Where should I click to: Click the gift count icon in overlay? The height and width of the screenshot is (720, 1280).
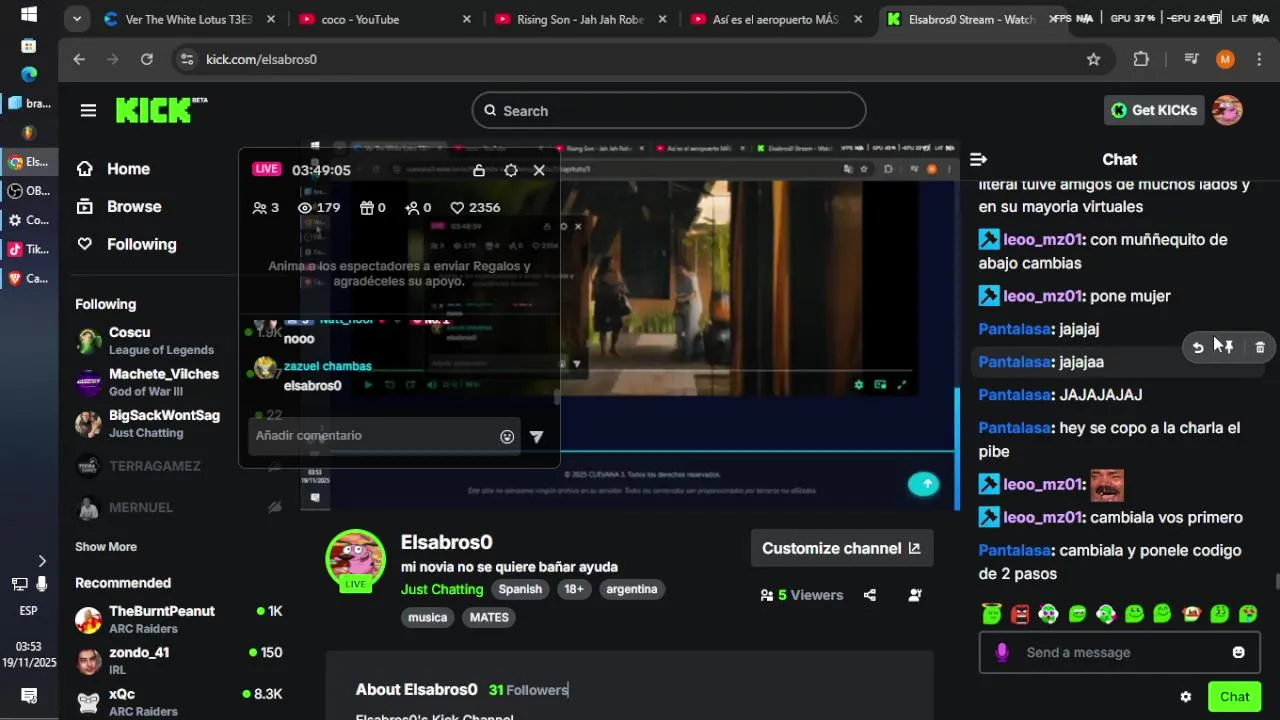click(373, 207)
